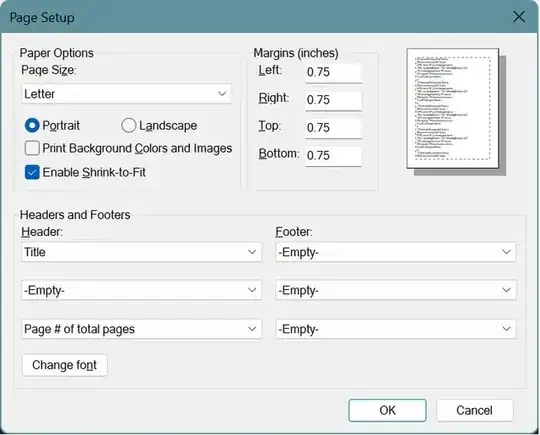Click the Page Size: label

pyautogui.click(x=49, y=70)
